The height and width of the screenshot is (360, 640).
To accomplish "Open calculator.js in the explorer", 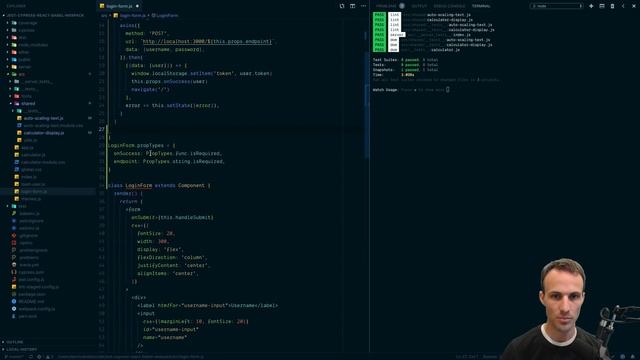I will [x=33, y=155].
